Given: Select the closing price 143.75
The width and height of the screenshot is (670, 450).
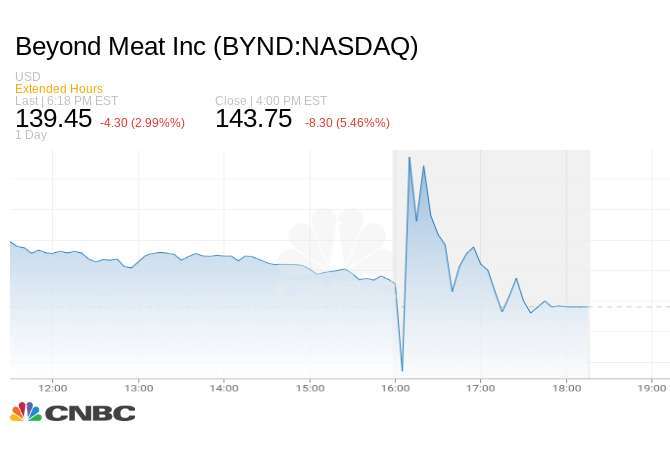Looking at the screenshot, I should point(254,118).
